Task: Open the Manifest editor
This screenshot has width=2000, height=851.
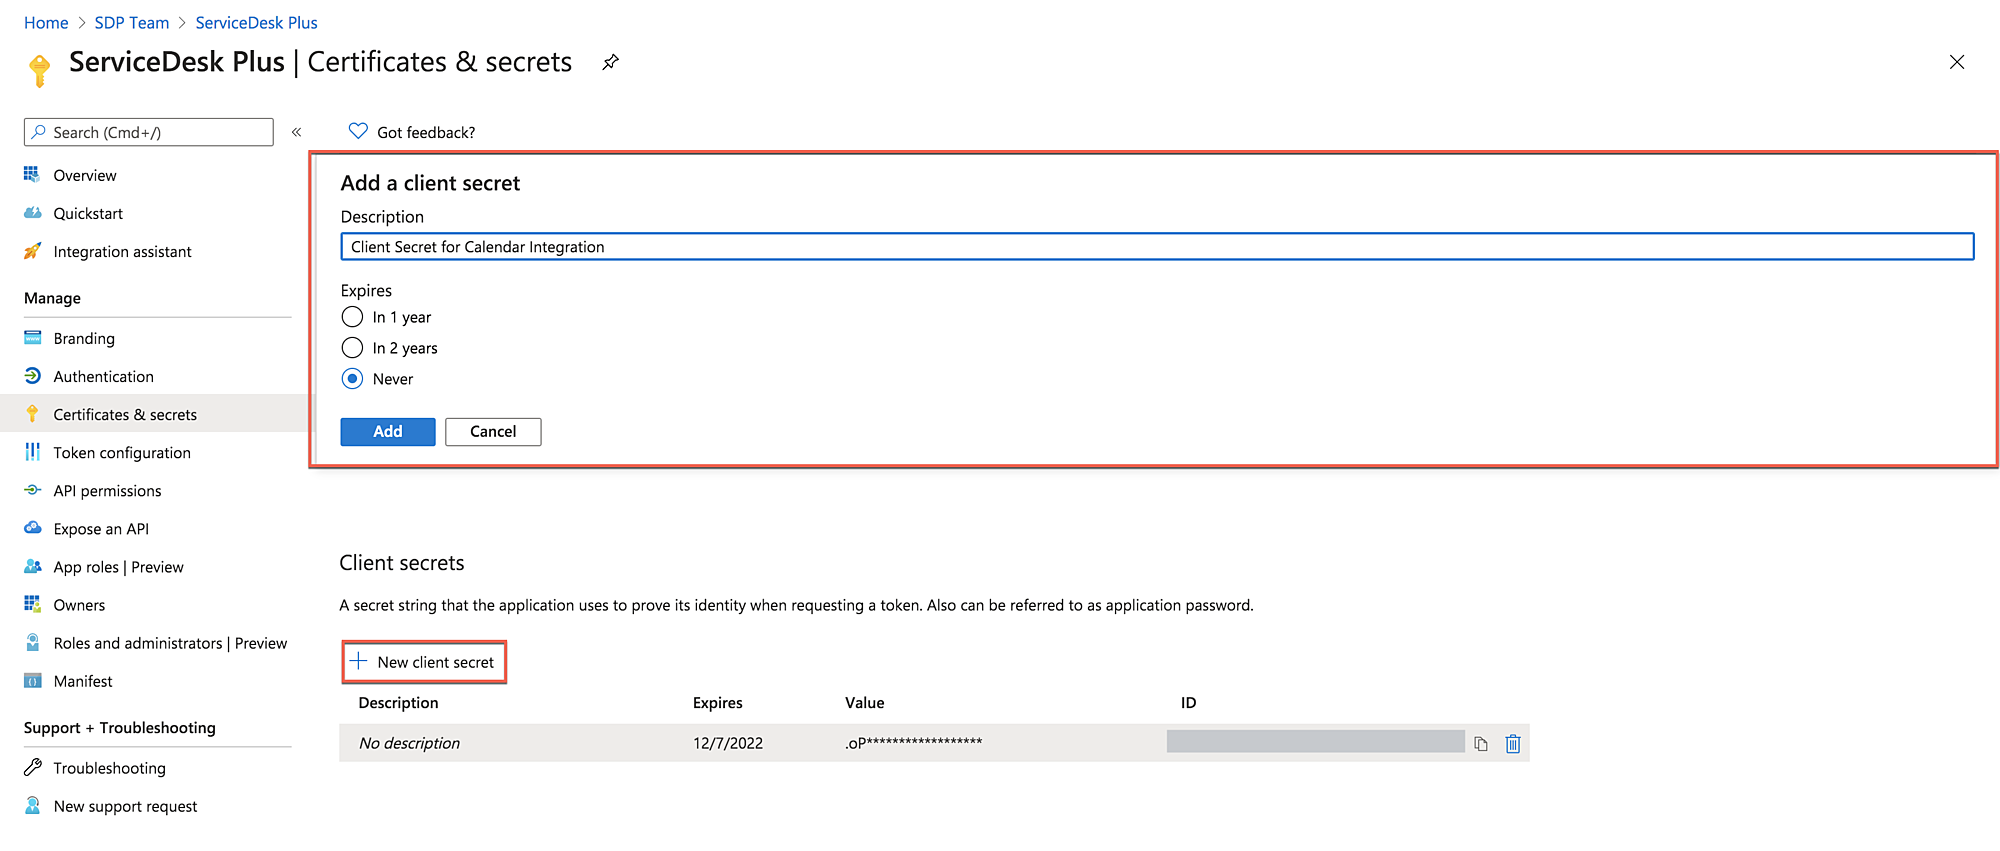Action: click(x=83, y=681)
